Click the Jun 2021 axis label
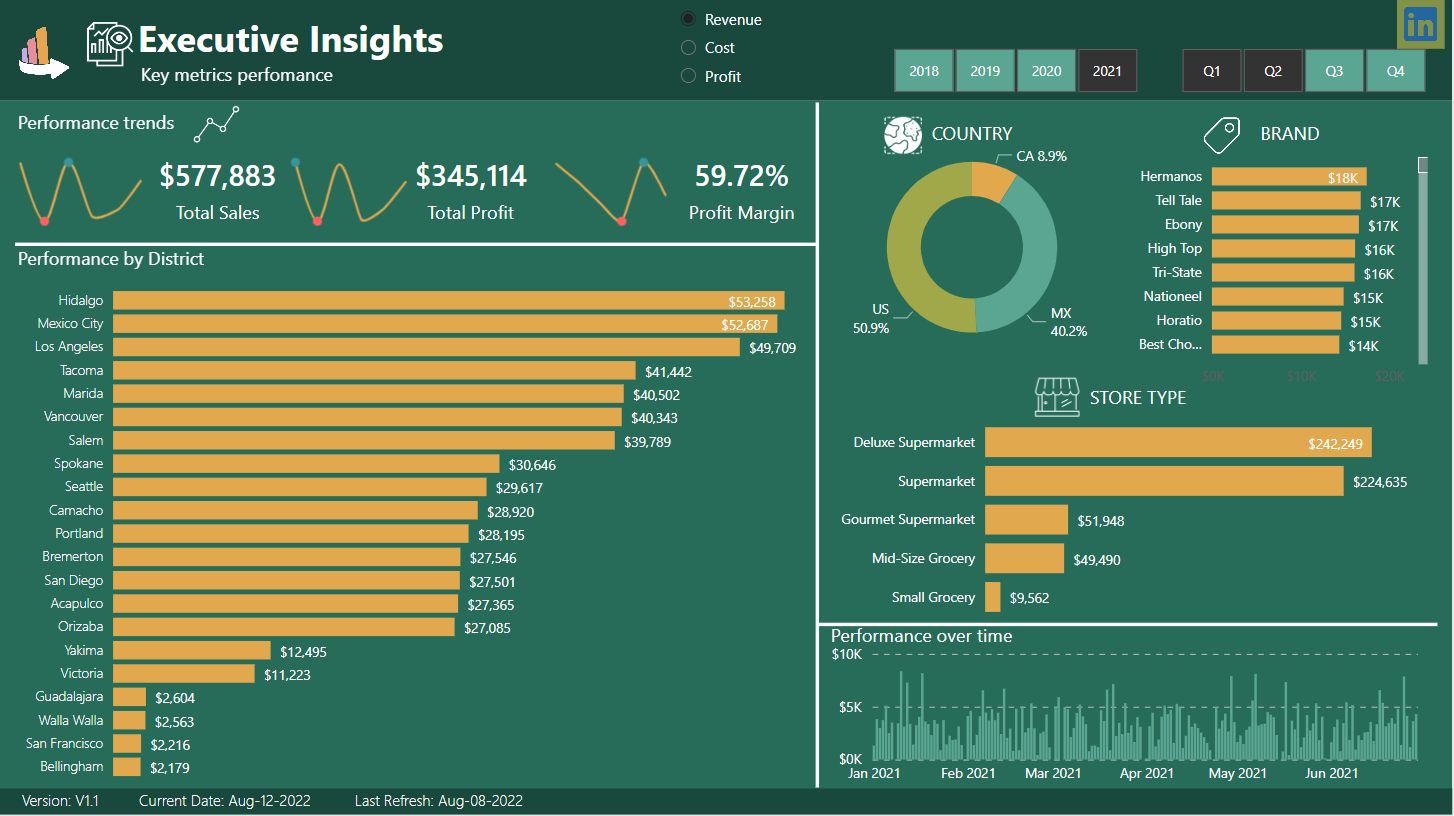The height and width of the screenshot is (816, 1454). pos(1331,773)
